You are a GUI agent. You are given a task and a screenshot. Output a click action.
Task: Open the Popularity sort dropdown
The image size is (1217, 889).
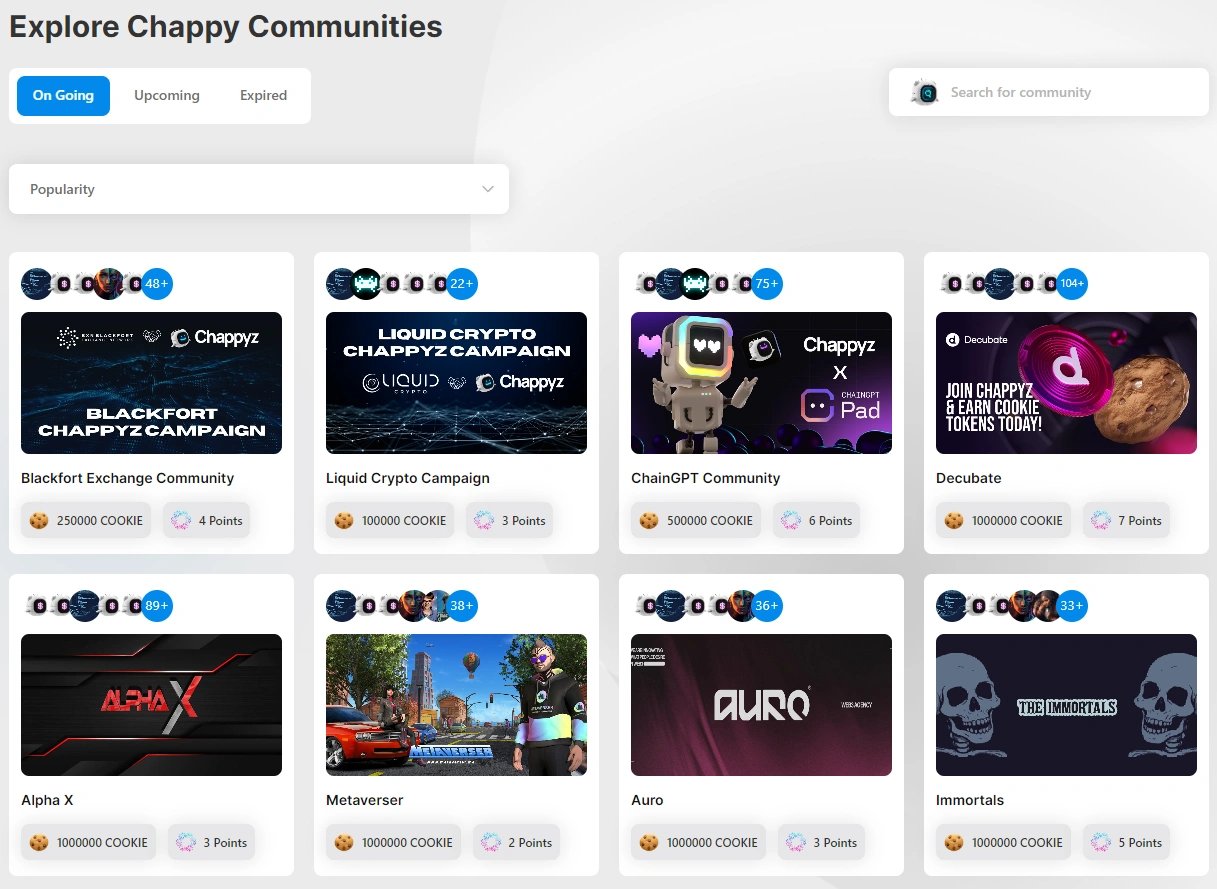coord(259,189)
